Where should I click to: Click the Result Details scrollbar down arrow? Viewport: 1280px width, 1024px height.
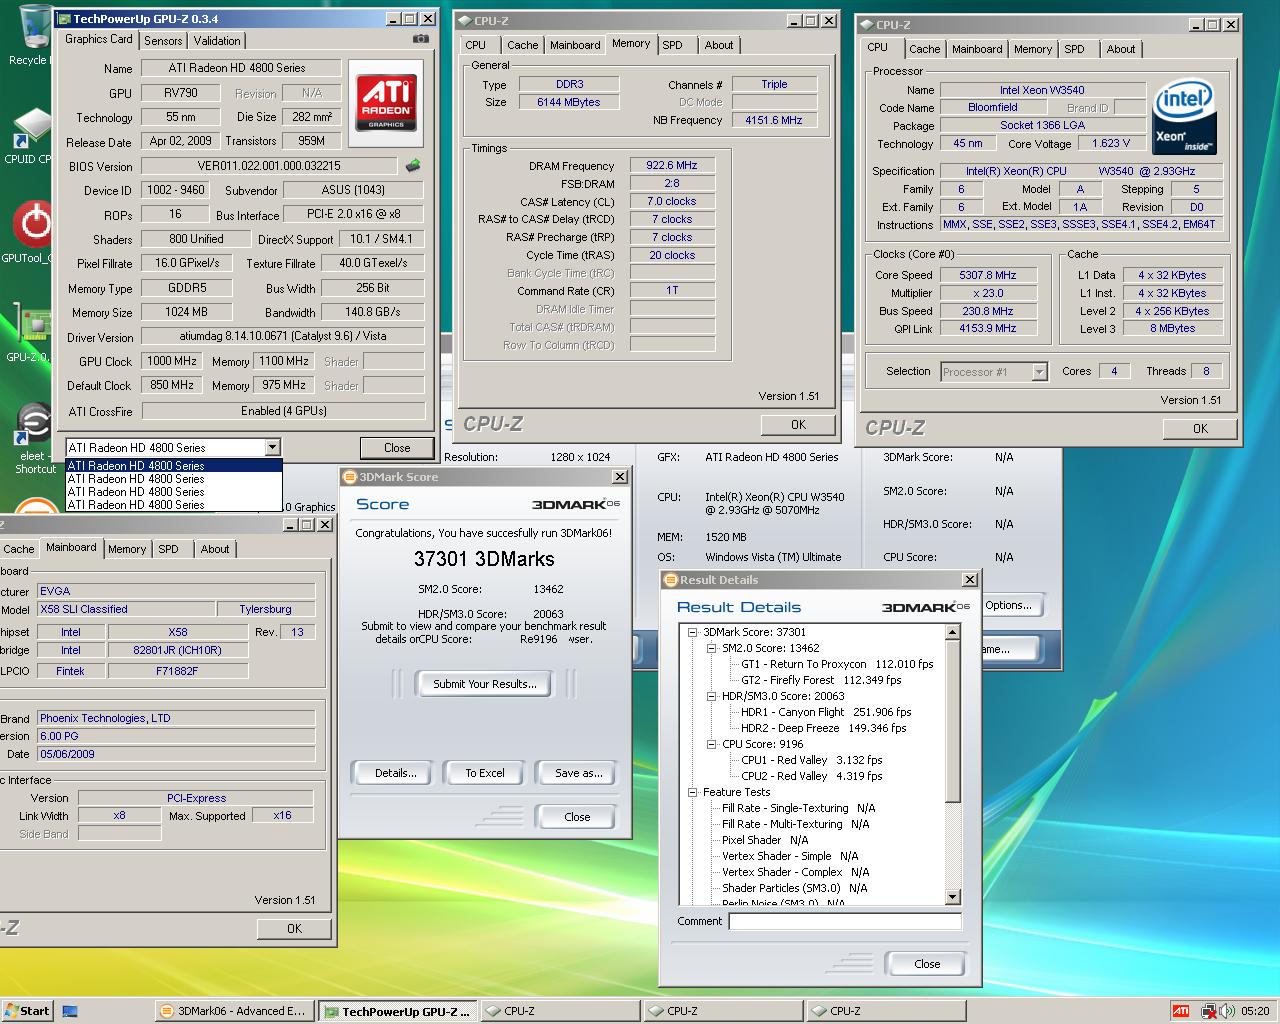pyautogui.click(x=952, y=897)
